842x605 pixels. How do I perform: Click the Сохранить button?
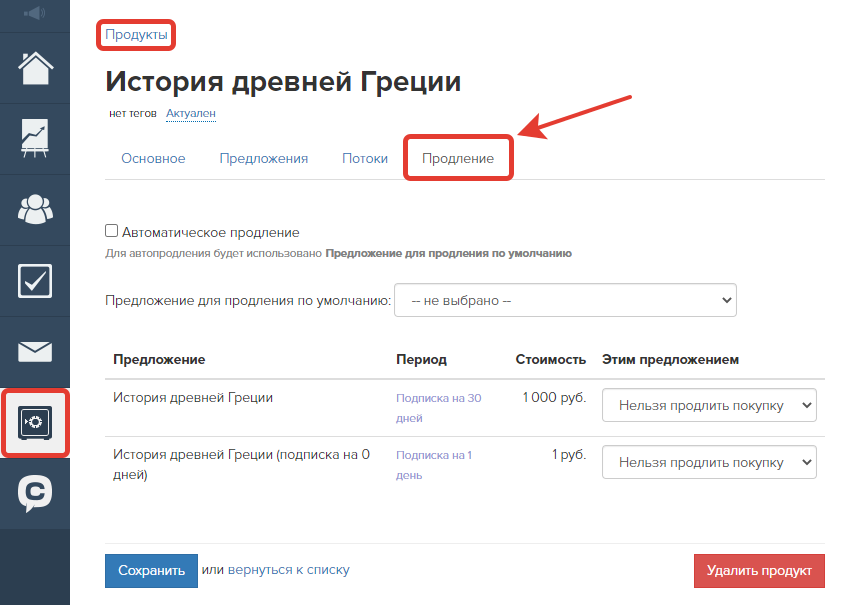(x=151, y=571)
